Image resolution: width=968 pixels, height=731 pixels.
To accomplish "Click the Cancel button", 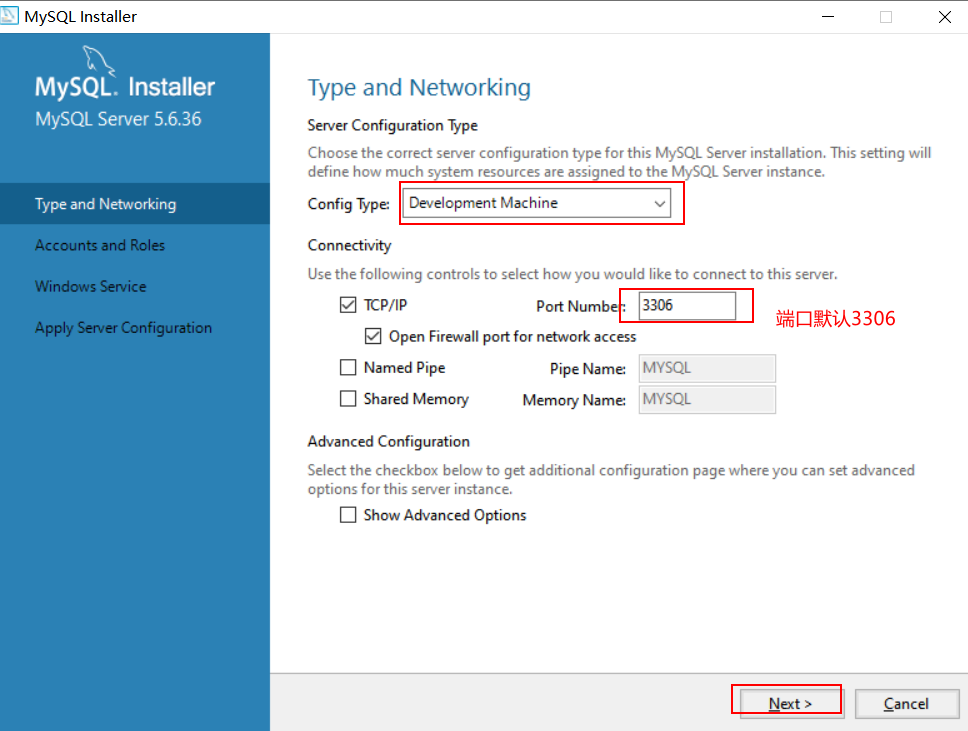I will (x=907, y=703).
